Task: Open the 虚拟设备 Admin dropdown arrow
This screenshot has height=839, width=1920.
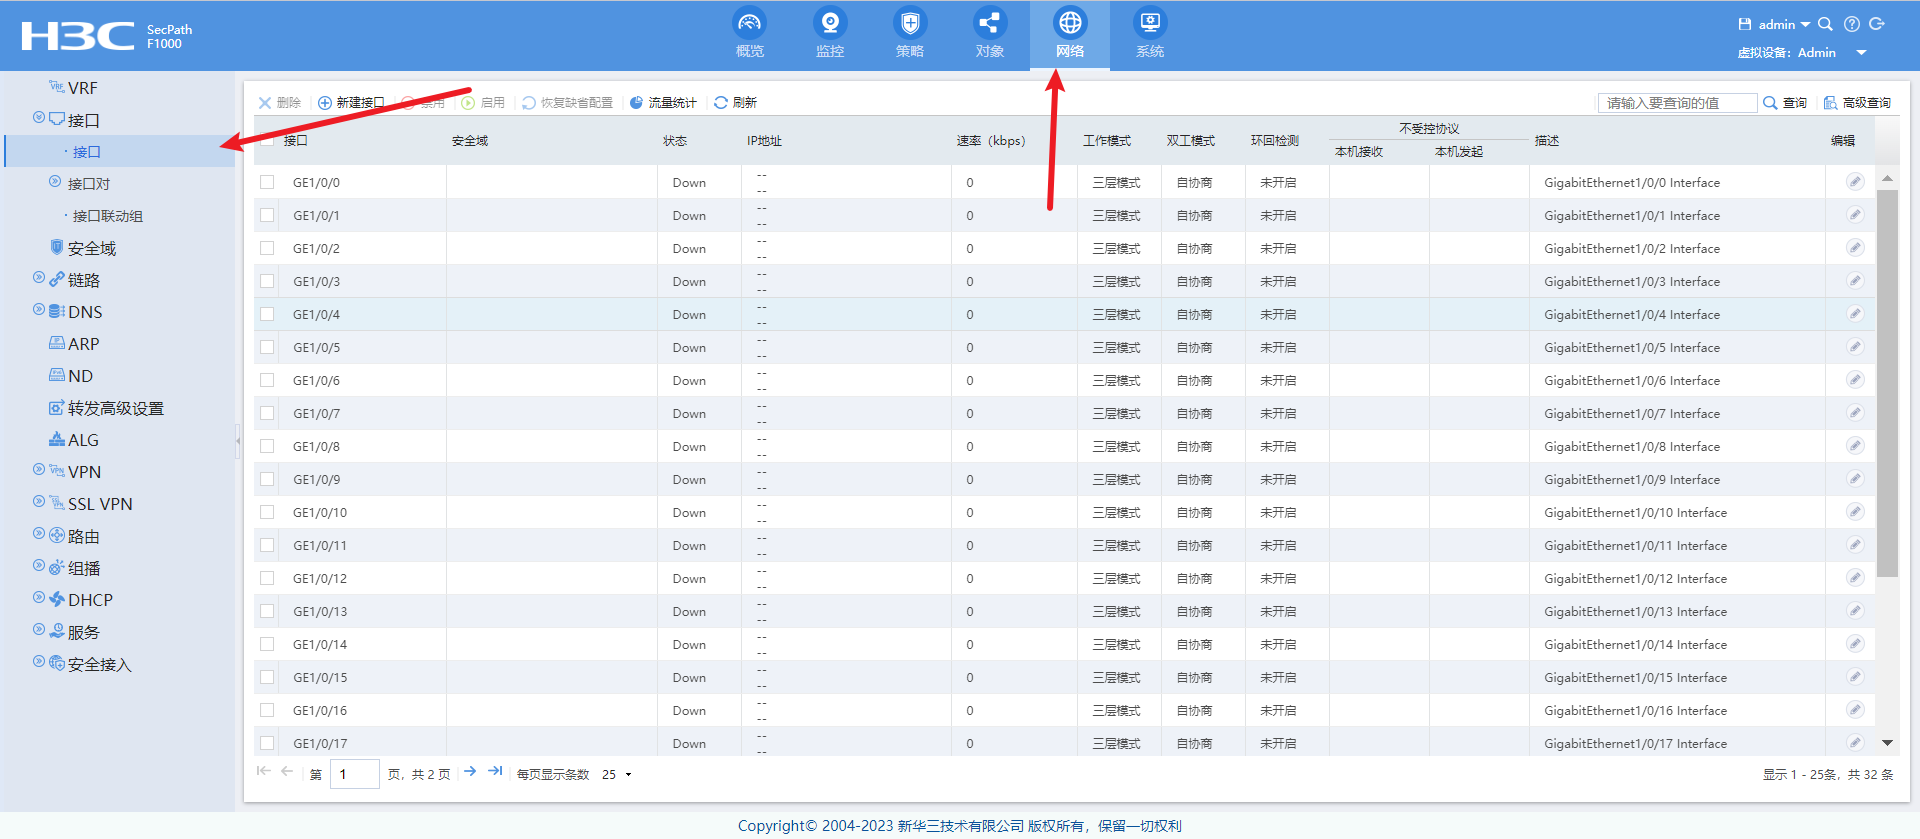Action: click(1861, 53)
